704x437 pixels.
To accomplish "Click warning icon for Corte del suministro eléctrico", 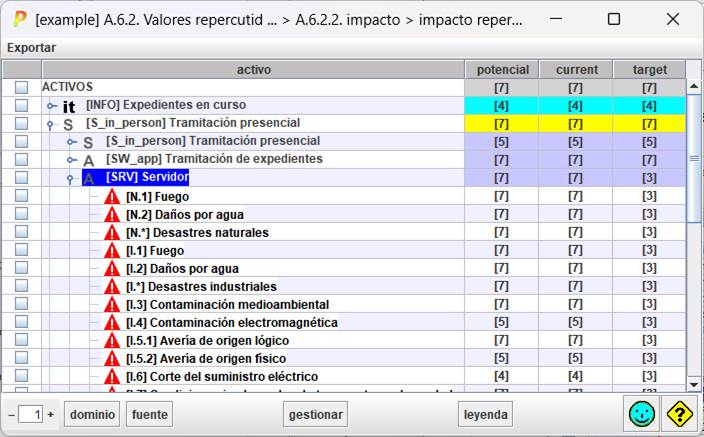I will coord(112,376).
